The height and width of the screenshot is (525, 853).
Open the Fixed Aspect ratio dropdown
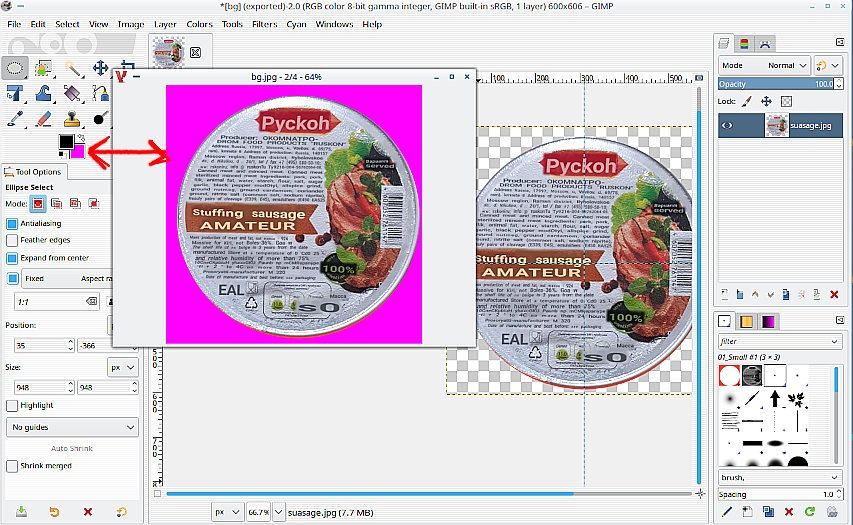tap(67, 279)
